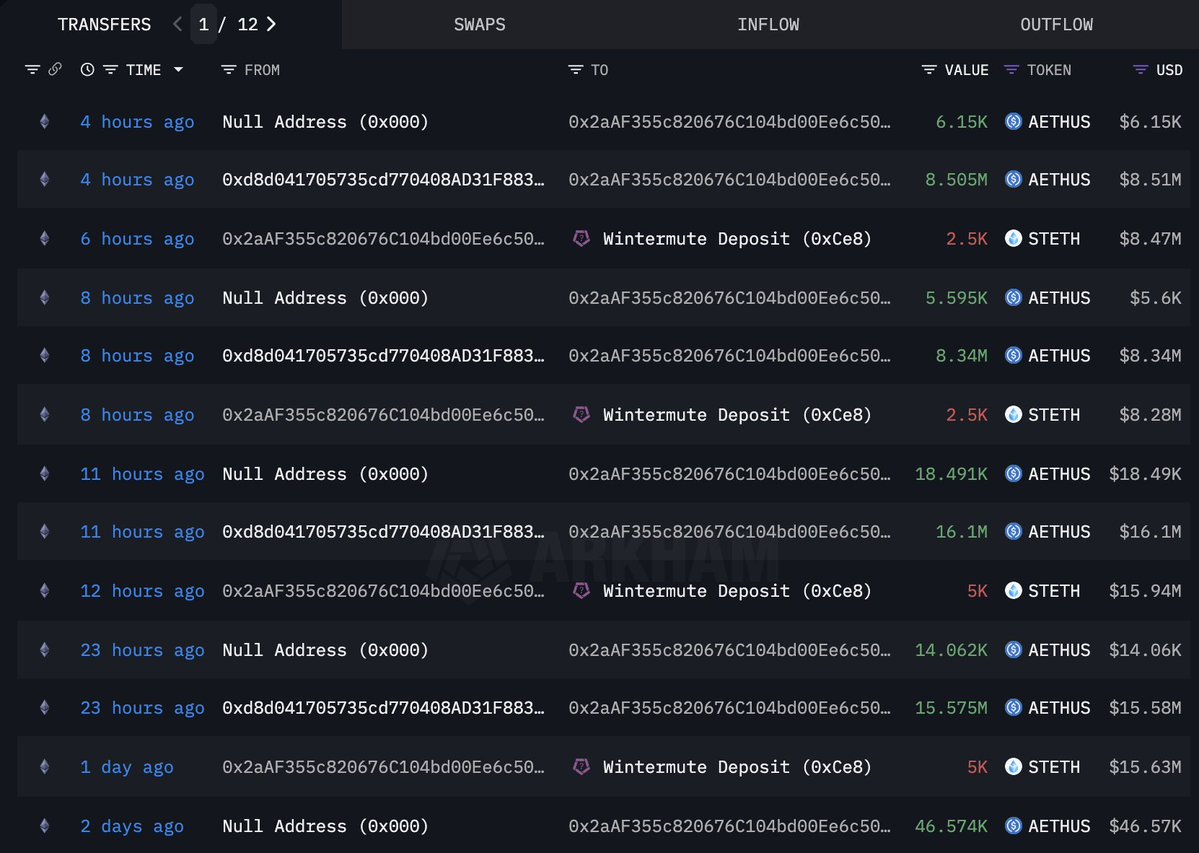Go to previous transfers page arrow
This screenshot has width=1199, height=853.
(177, 24)
